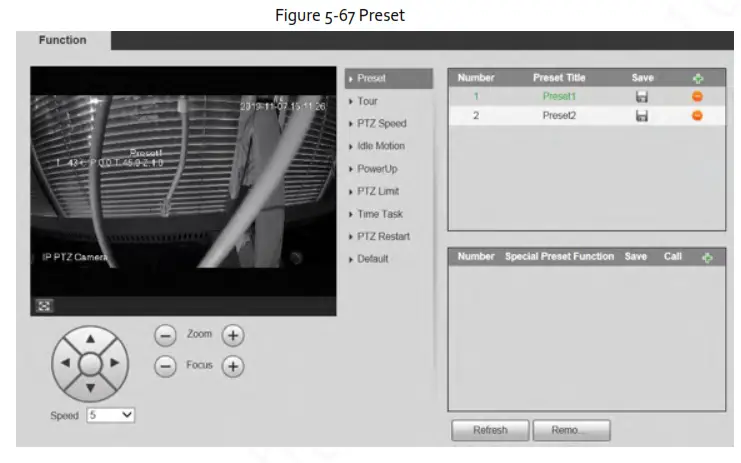
Task: Click the Call column header
Action: point(672,257)
